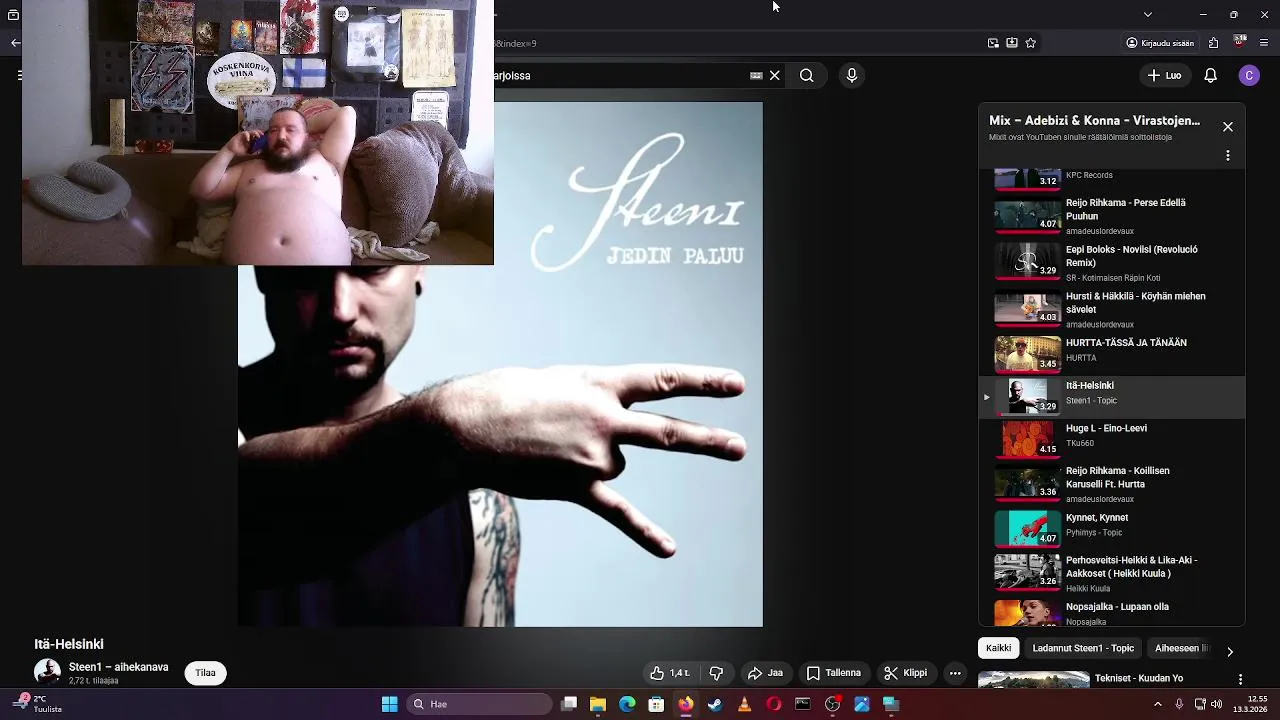Open the weather widget showing 2°C
This screenshot has height=720, width=1280.
pyautogui.click(x=38, y=704)
